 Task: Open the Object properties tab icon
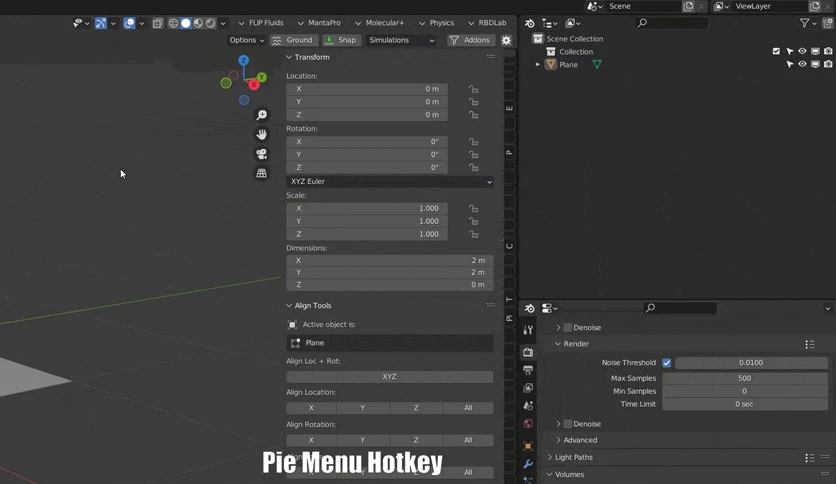click(x=528, y=446)
